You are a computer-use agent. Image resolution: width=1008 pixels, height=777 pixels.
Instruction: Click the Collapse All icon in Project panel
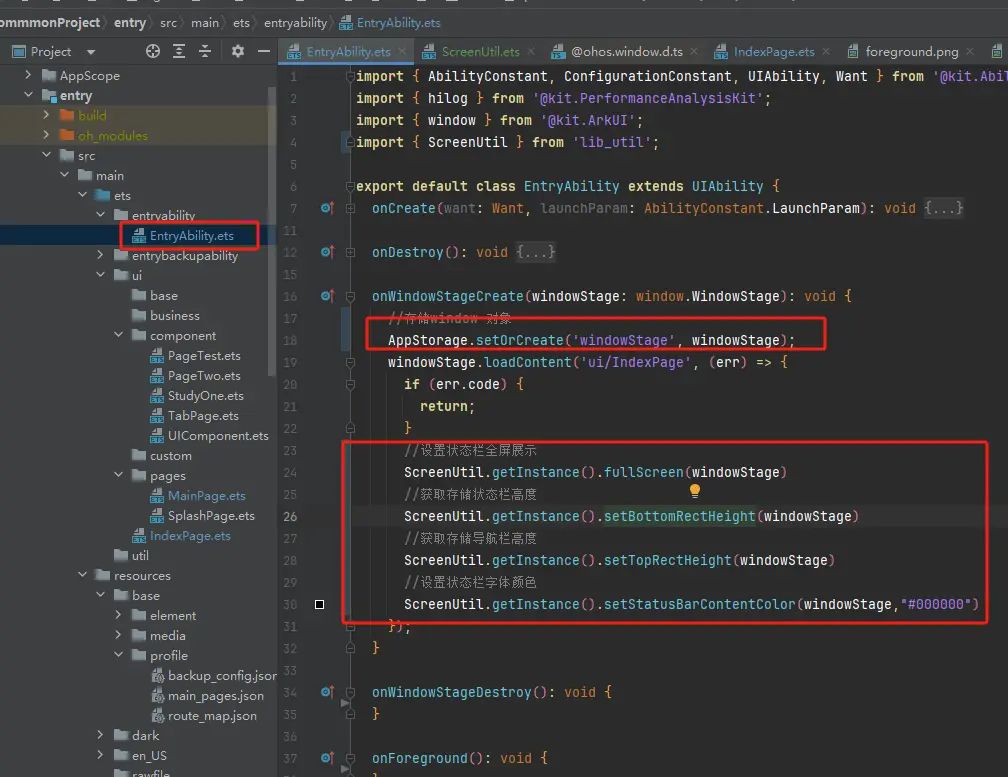coord(205,51)
